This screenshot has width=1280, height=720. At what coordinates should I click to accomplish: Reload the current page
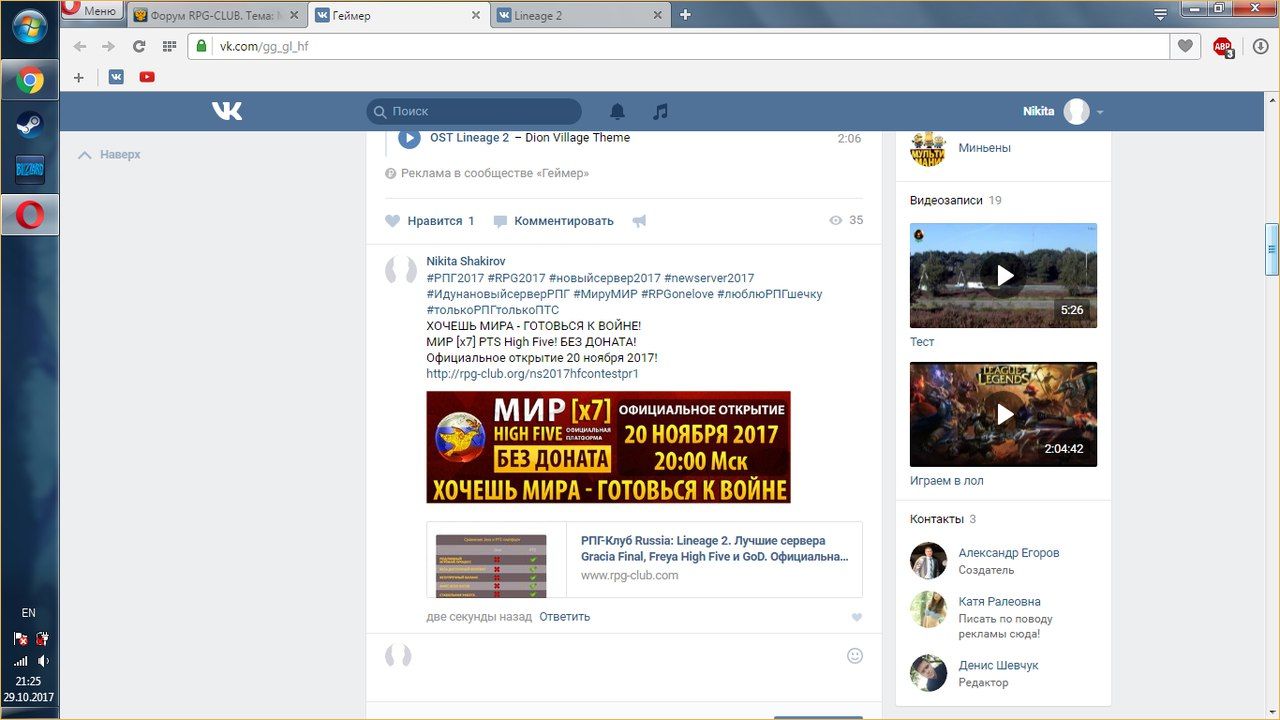139,46
